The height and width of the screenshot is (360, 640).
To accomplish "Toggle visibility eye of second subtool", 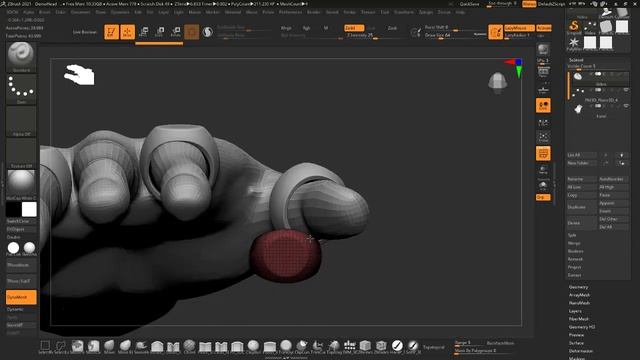I will point(626,90).
